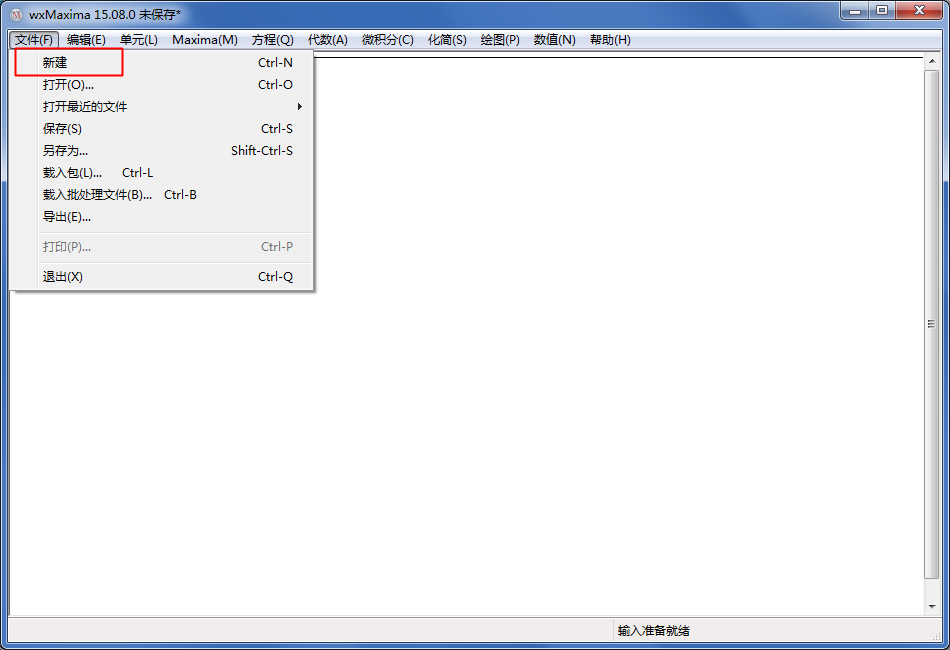950x650 pixels.
Task: Maximize the wxMaxima window
Action: pos(882,10)
